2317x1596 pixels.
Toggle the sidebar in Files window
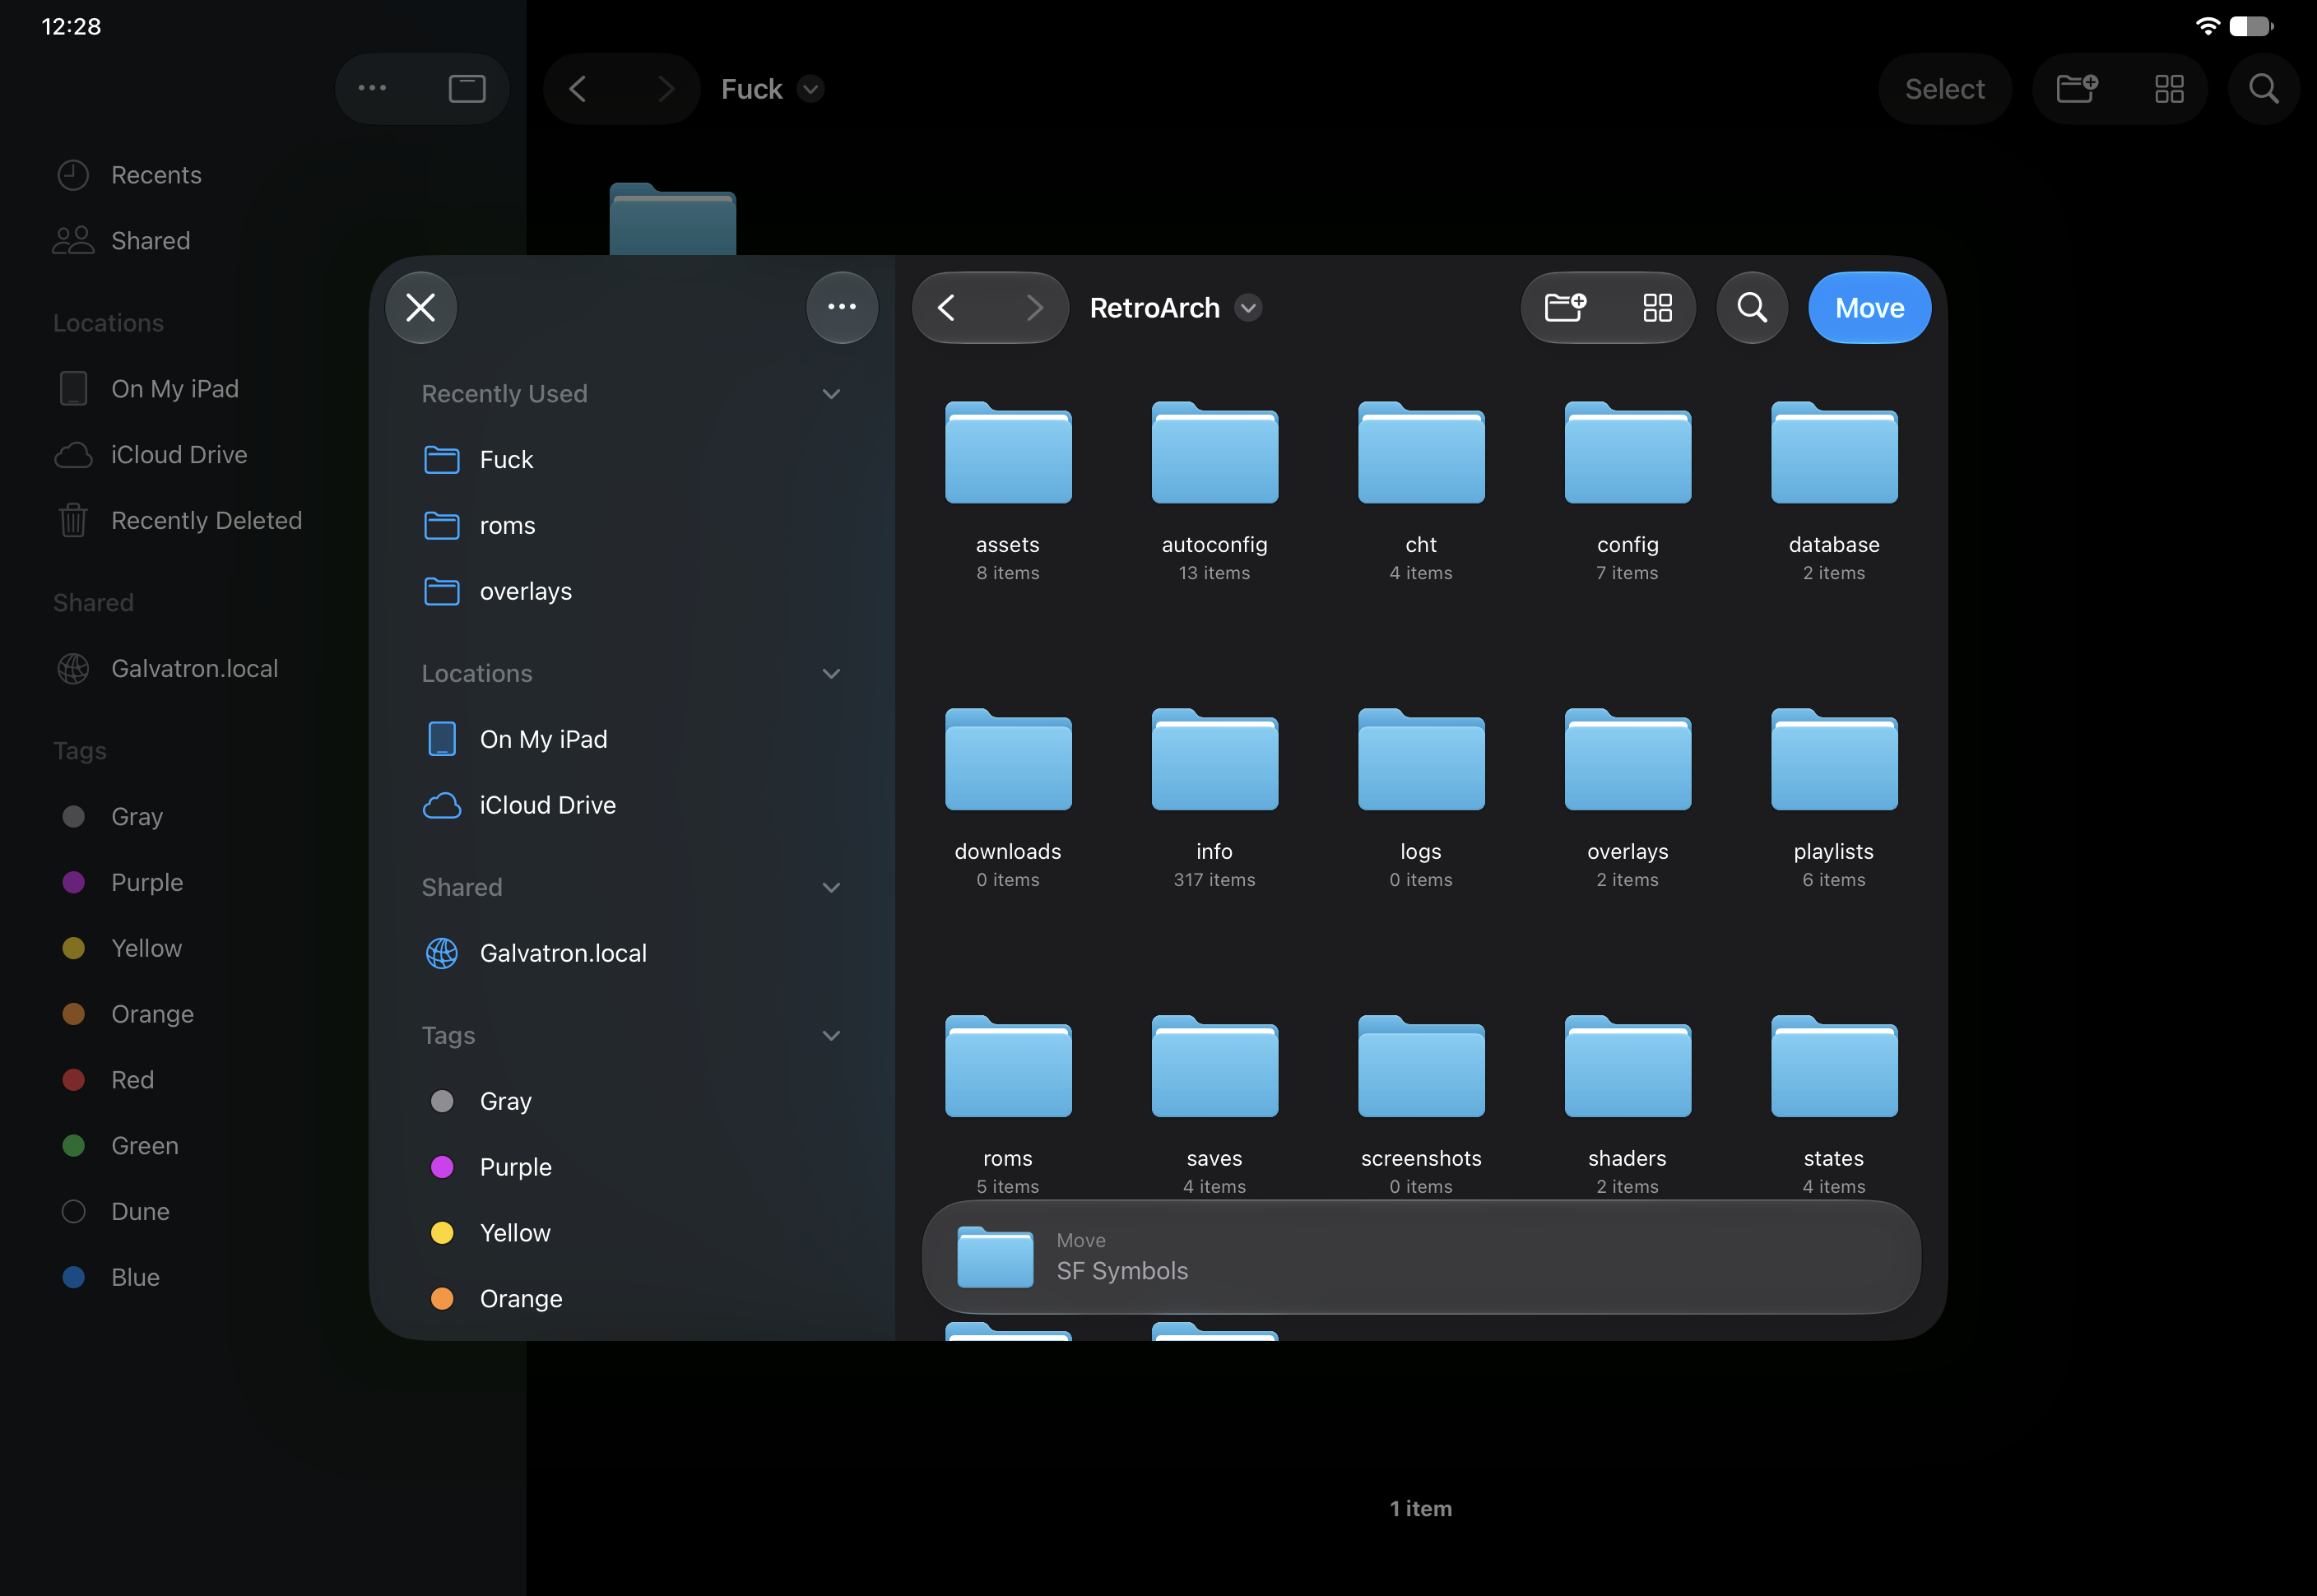pyautogui.click(x=467, y=89)
